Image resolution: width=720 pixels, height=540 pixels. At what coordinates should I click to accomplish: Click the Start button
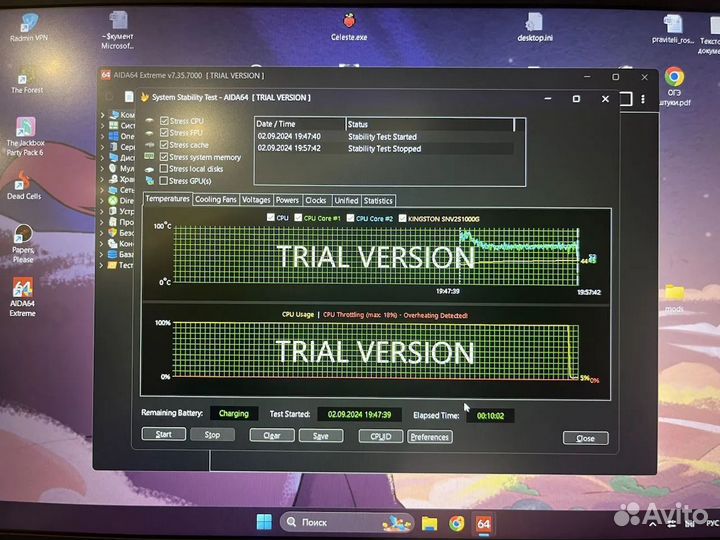click(163, 434)
